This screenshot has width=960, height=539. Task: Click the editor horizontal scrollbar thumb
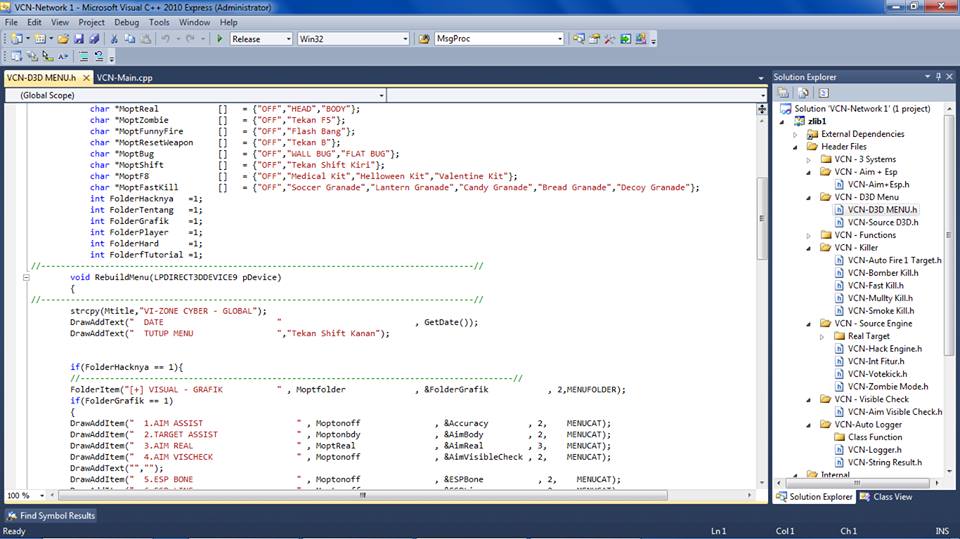point(362,495)
